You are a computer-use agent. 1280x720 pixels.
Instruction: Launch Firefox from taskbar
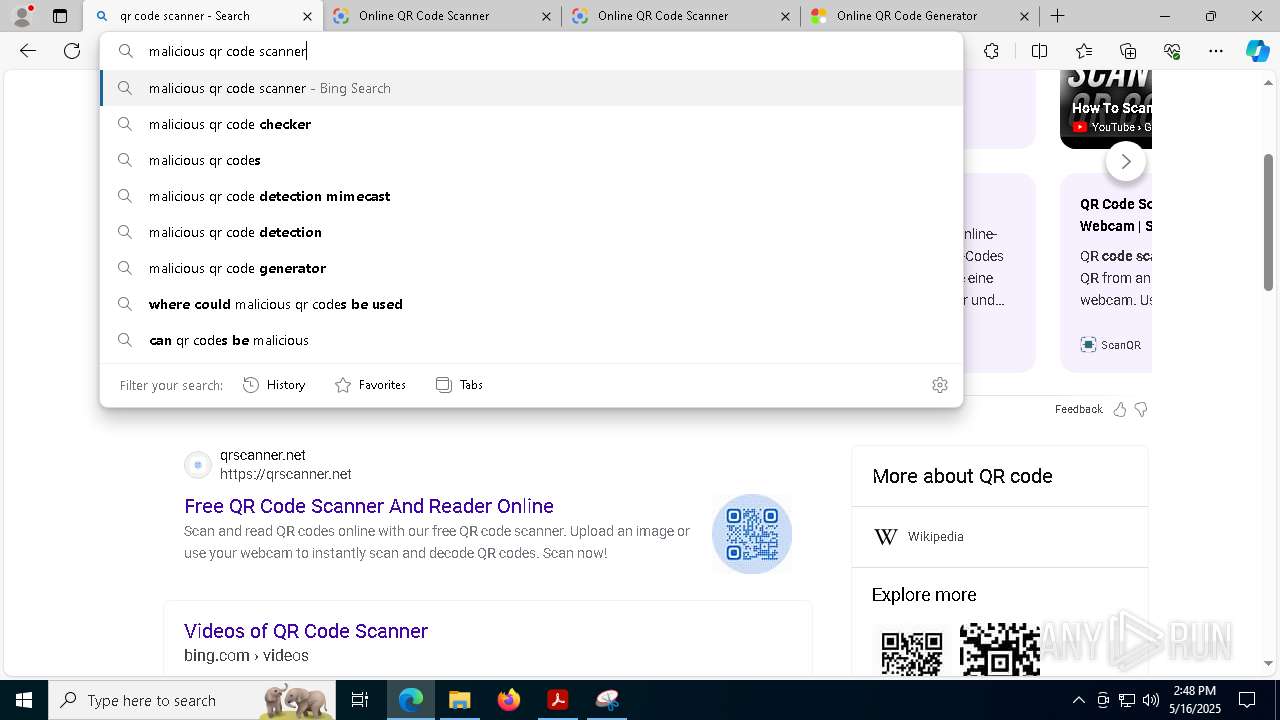click(x=508, y=700)
